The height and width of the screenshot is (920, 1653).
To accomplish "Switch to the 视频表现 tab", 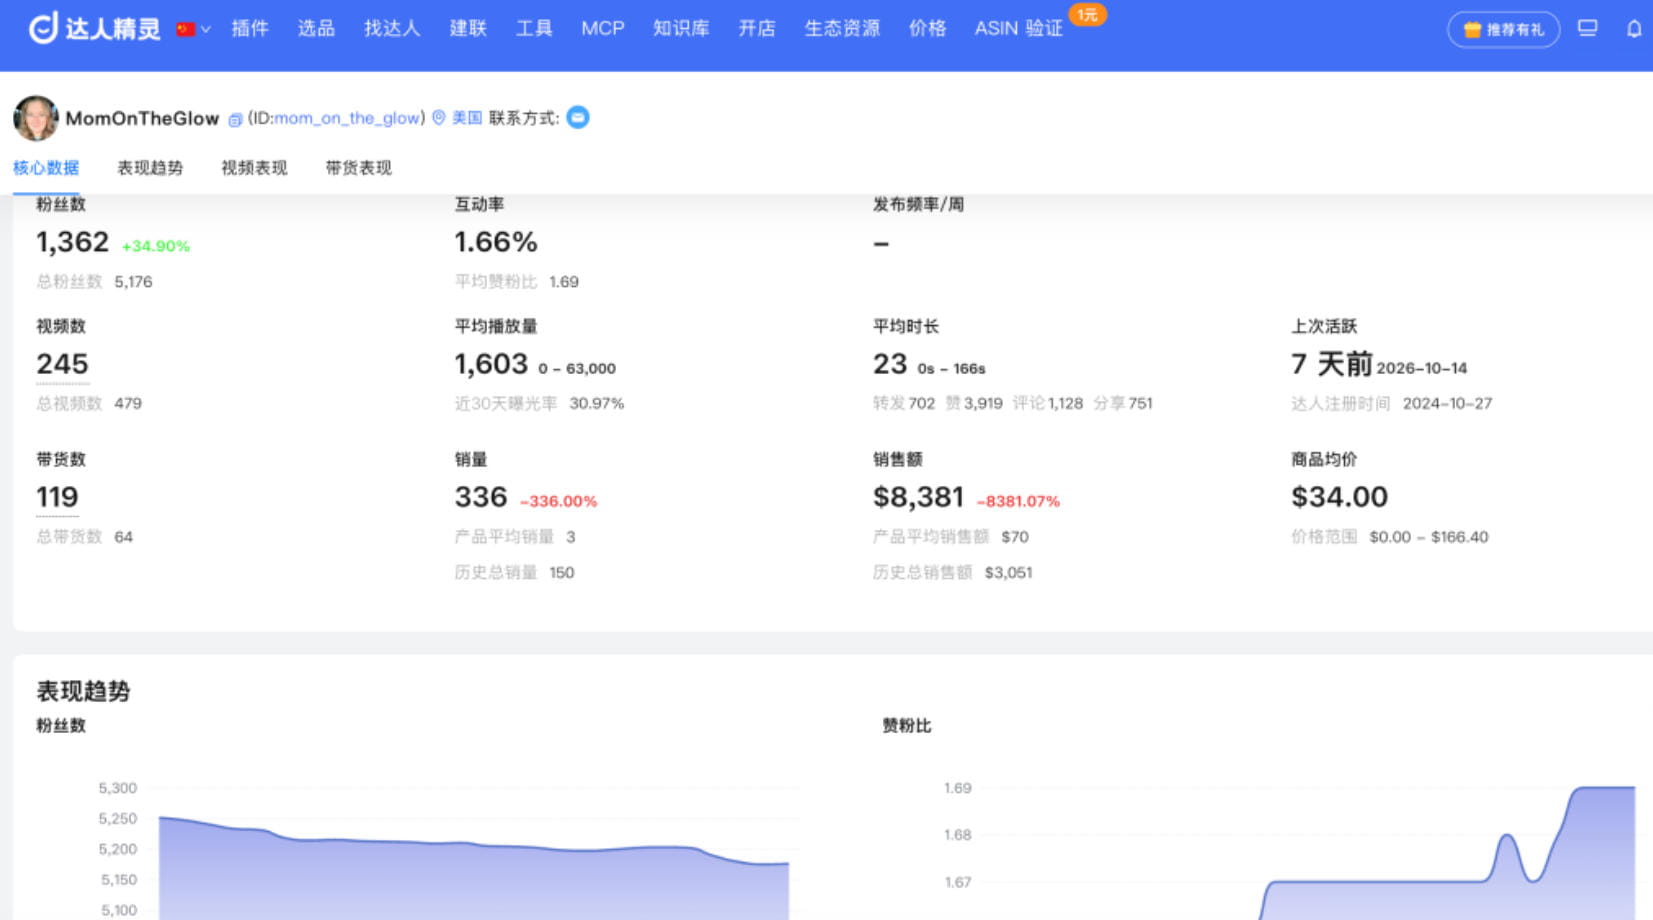I will pyautogui.click(x=254, y=168).
